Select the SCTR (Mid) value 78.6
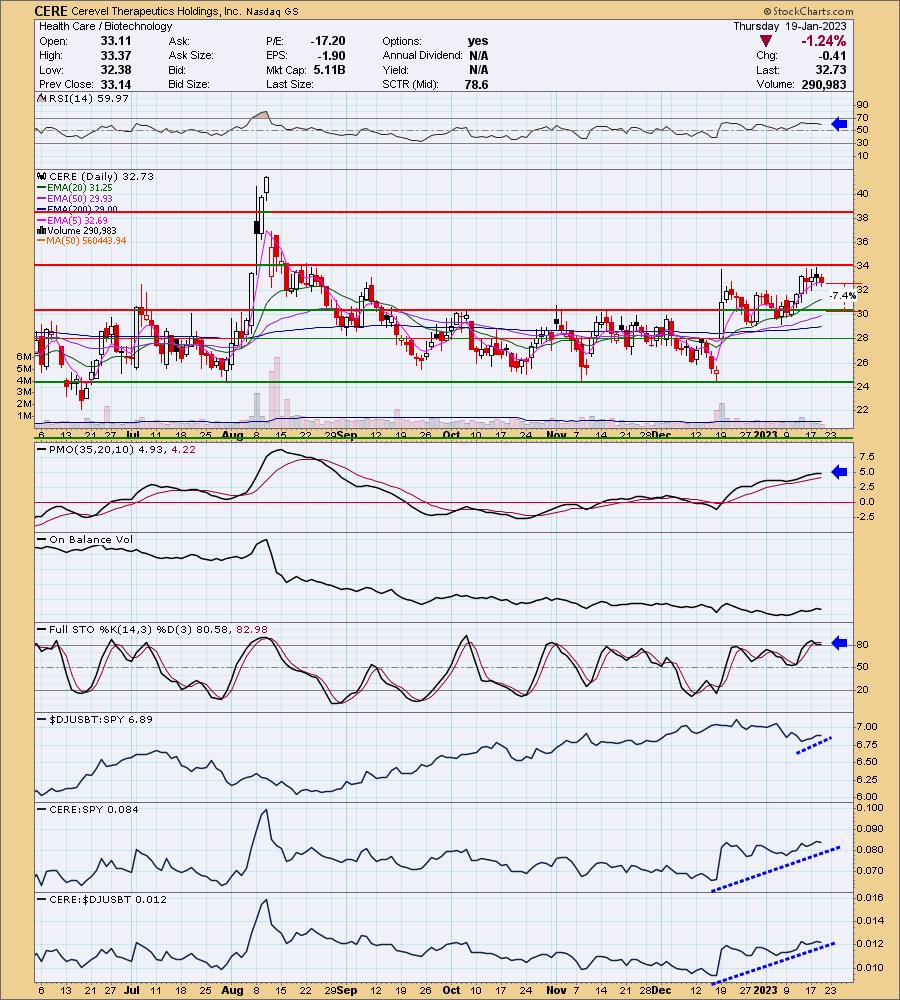900x1000 pixels. tap(476, 84)
